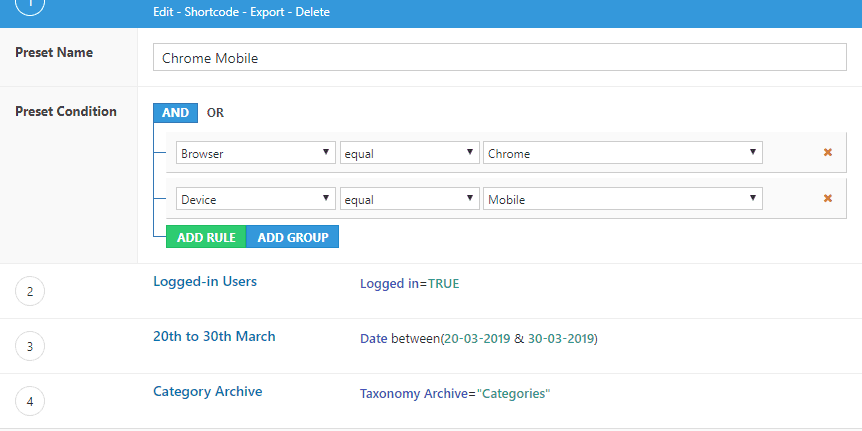Open the equal operator dropdown in Browser rule
Image resolution: width=862 pixels, height=431 pixels.
(x=408, y=154)
